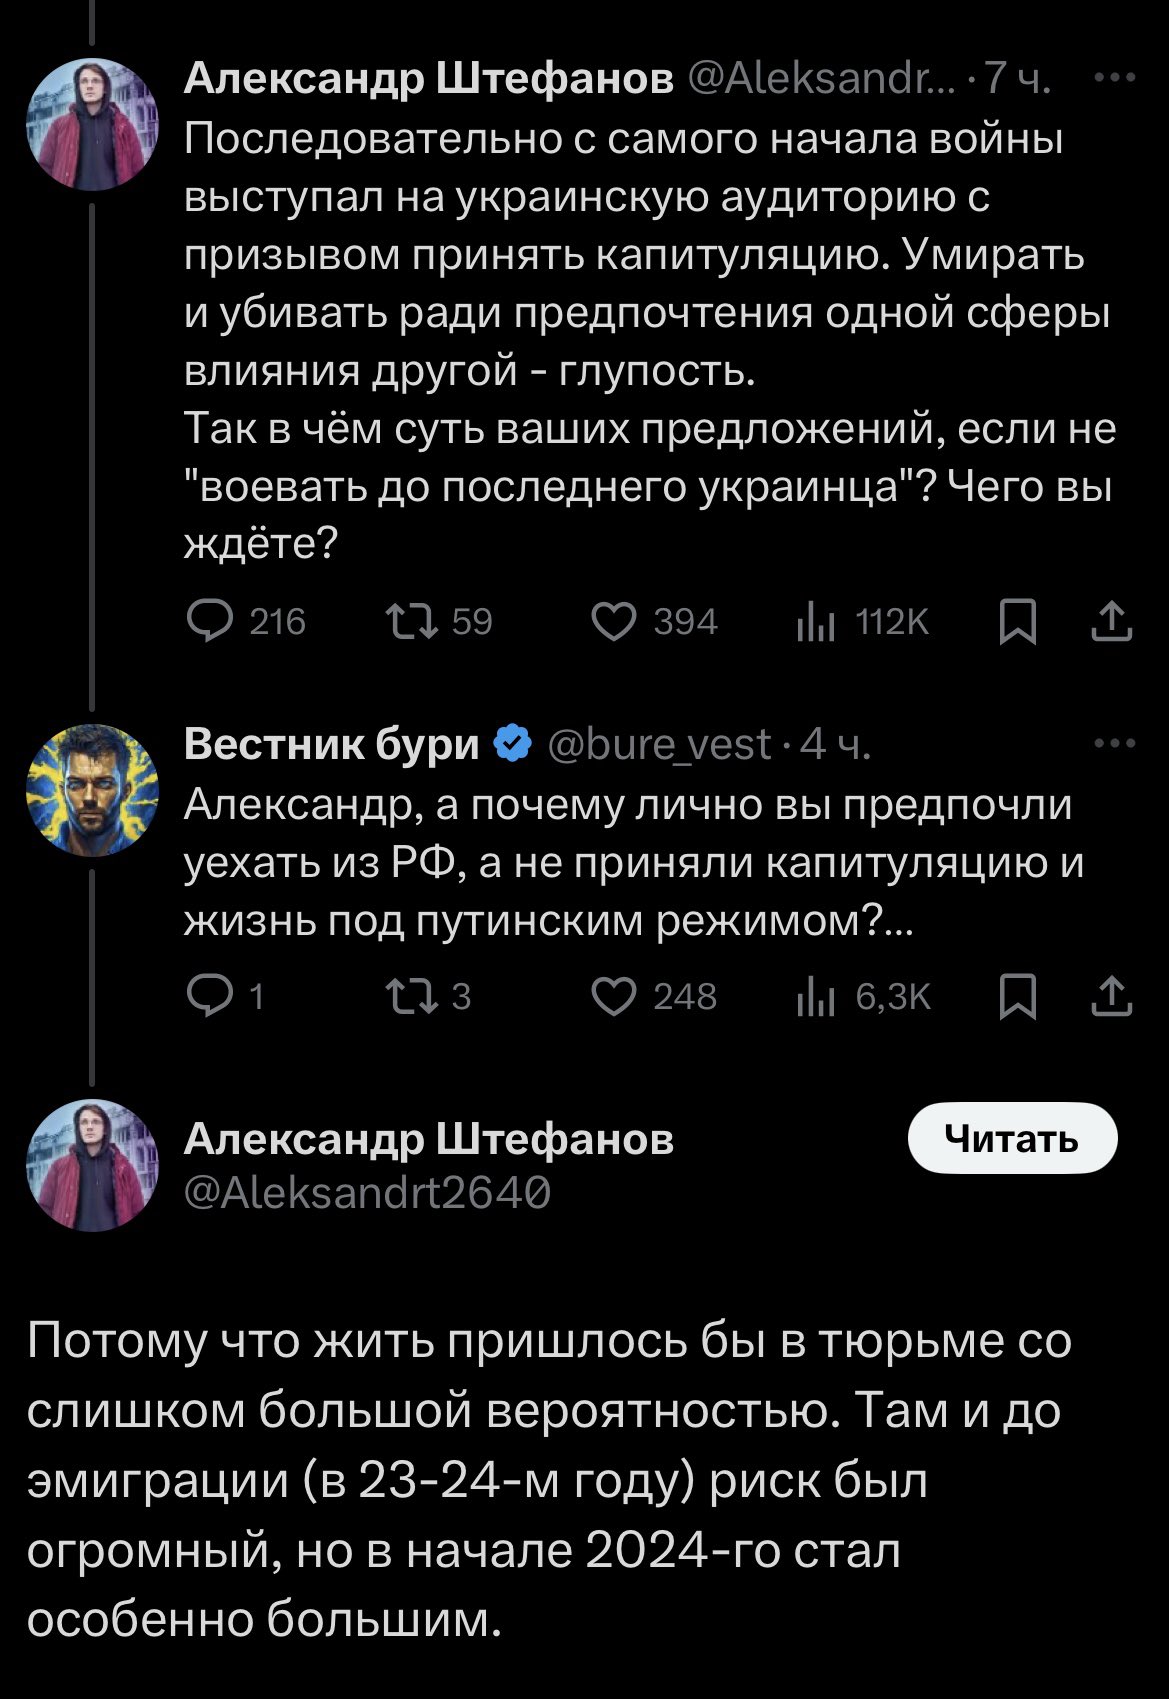Screen dimensions: 1169x1699
Task: Open more options for Вестник бури tweet
Action: click(x=1115, y=743)
